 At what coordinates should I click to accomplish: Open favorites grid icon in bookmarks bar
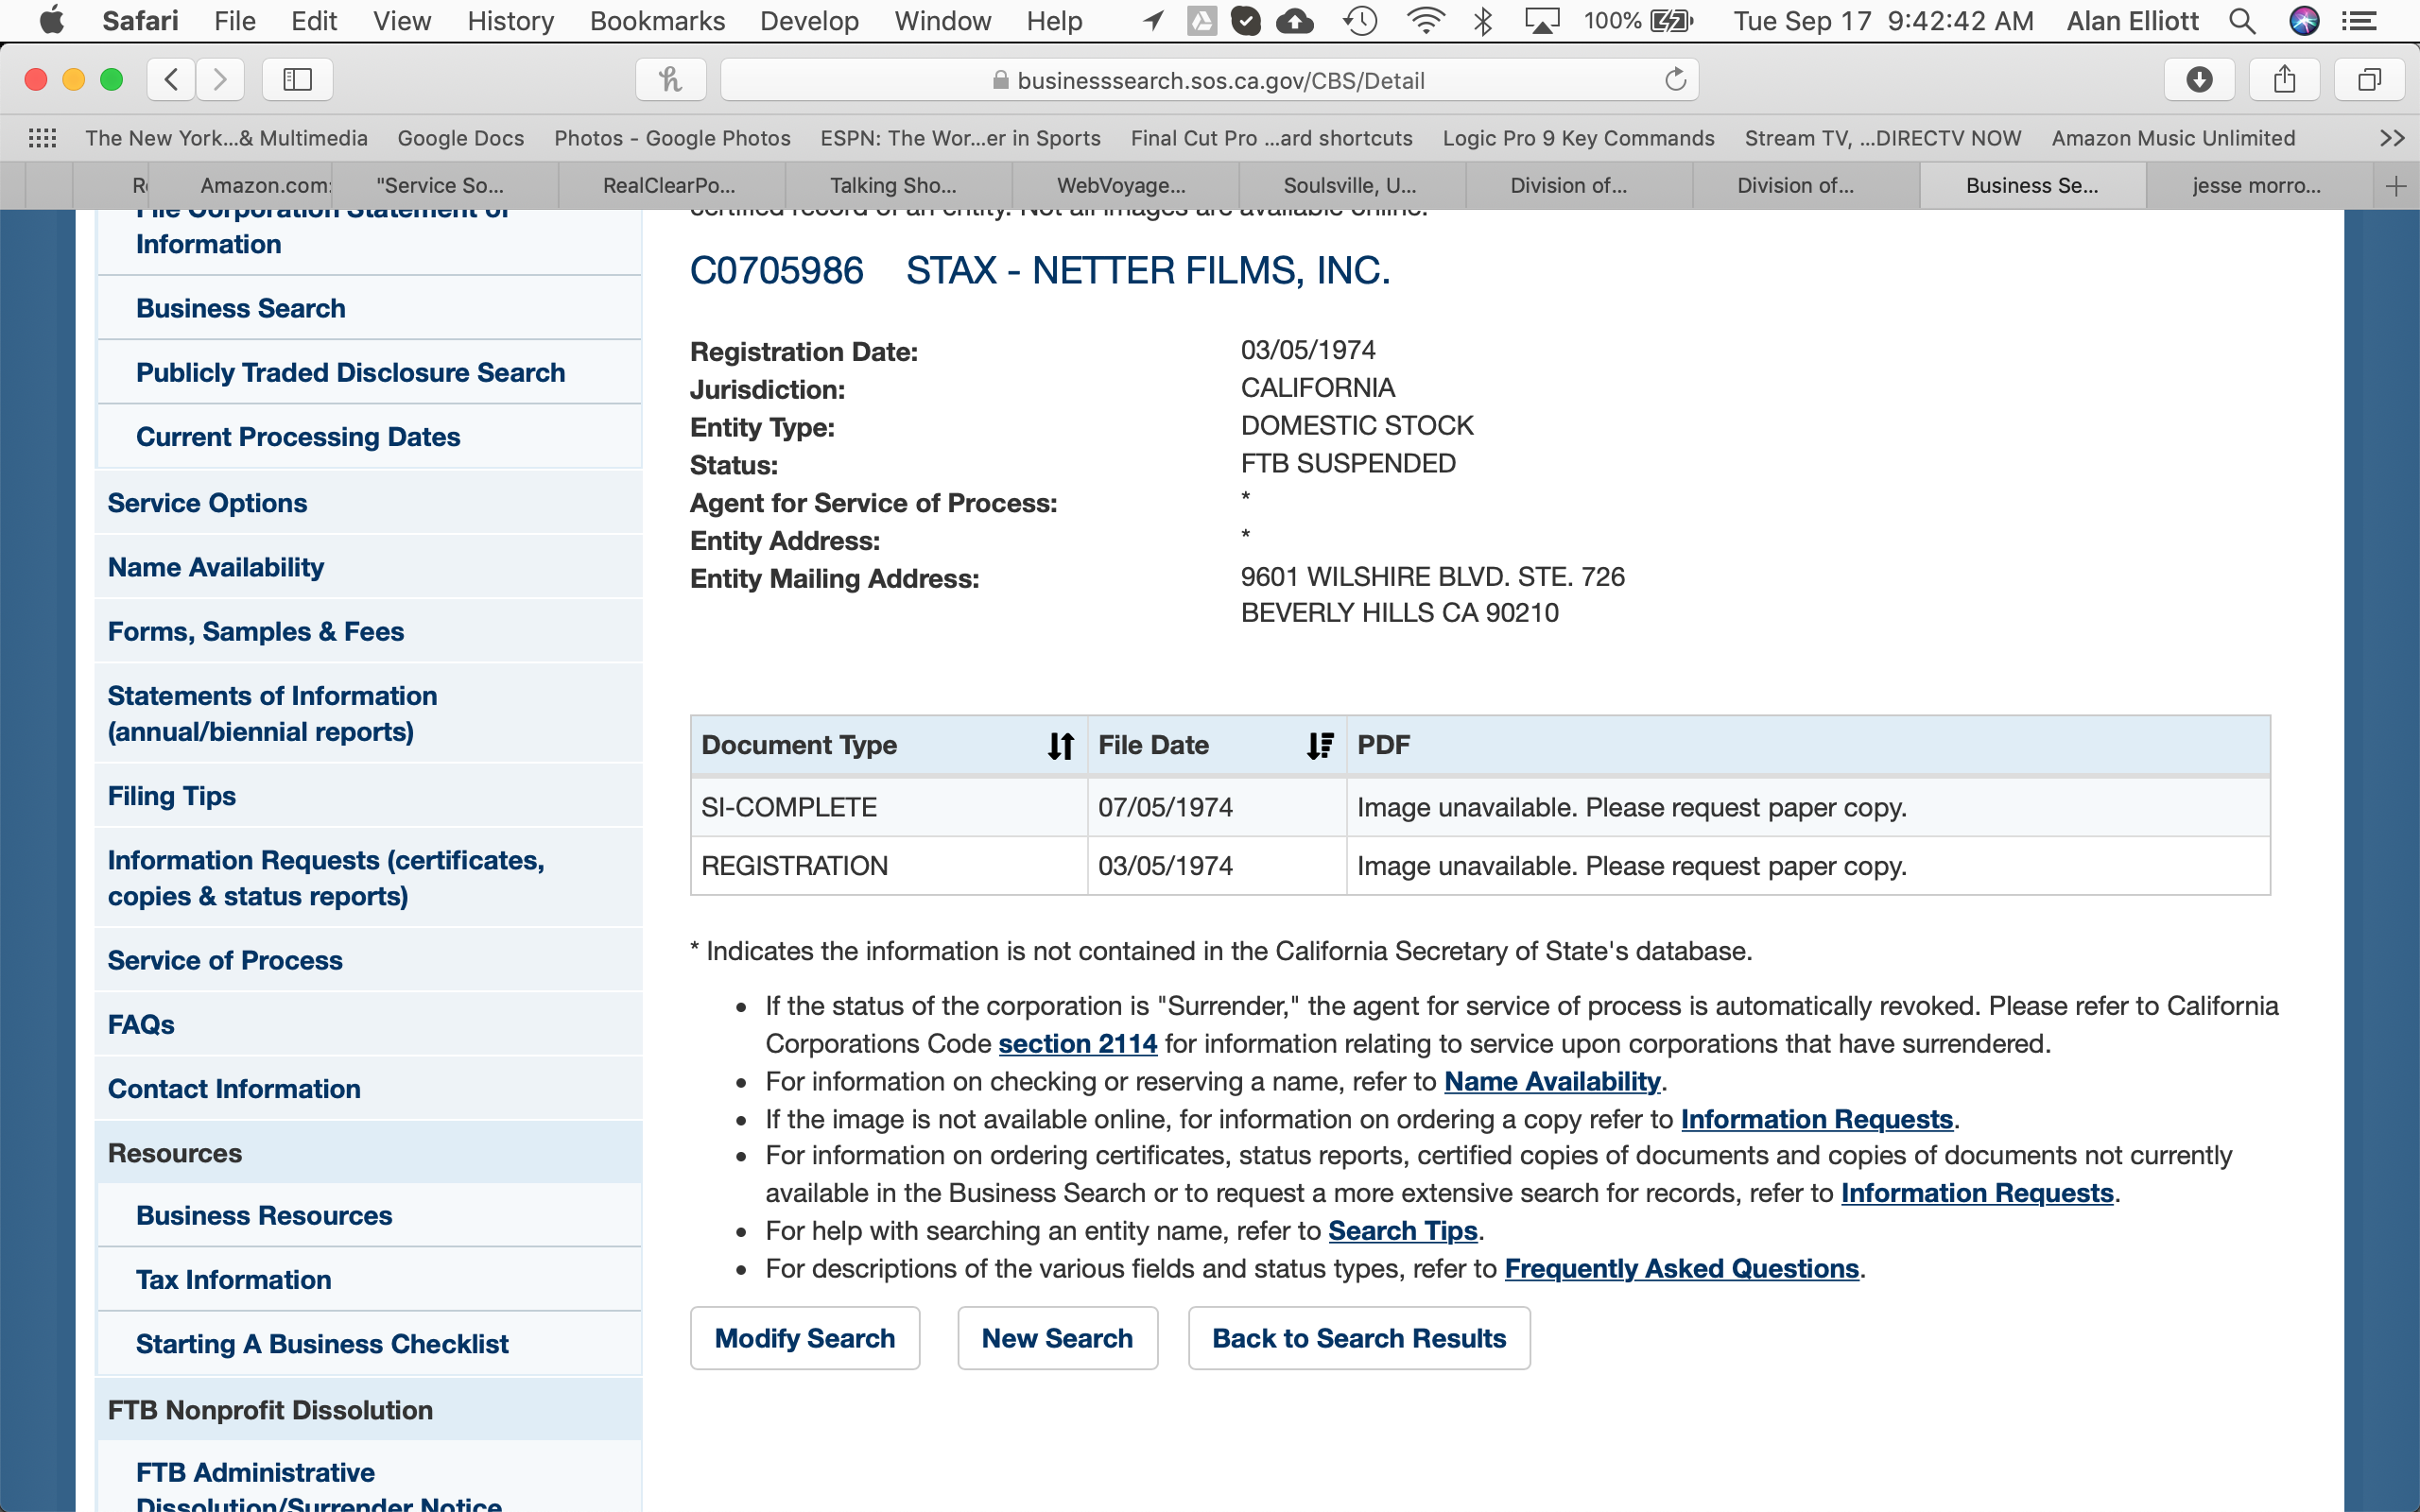coord(42,138)
